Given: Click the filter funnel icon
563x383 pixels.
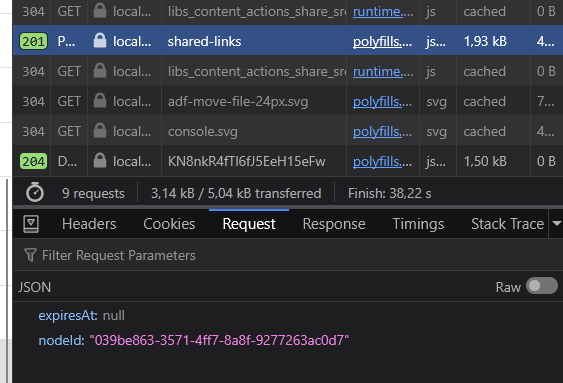Looking at the screenshot, I should tap(30, 255).
